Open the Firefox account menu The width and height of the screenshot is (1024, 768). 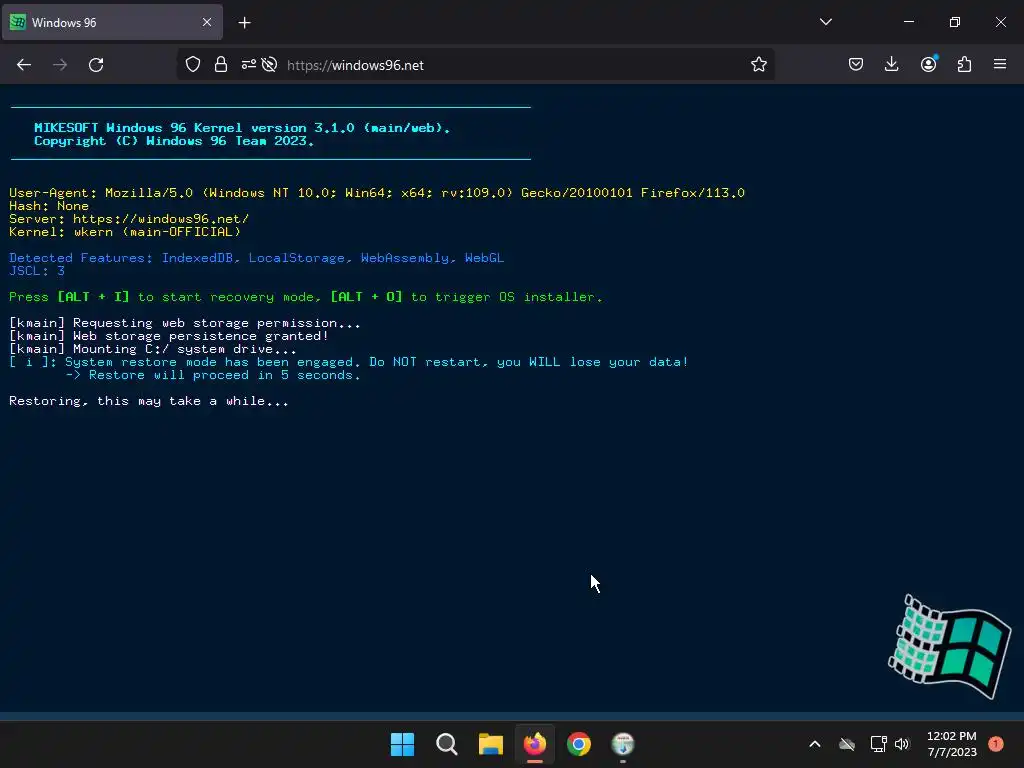(929, 64)
